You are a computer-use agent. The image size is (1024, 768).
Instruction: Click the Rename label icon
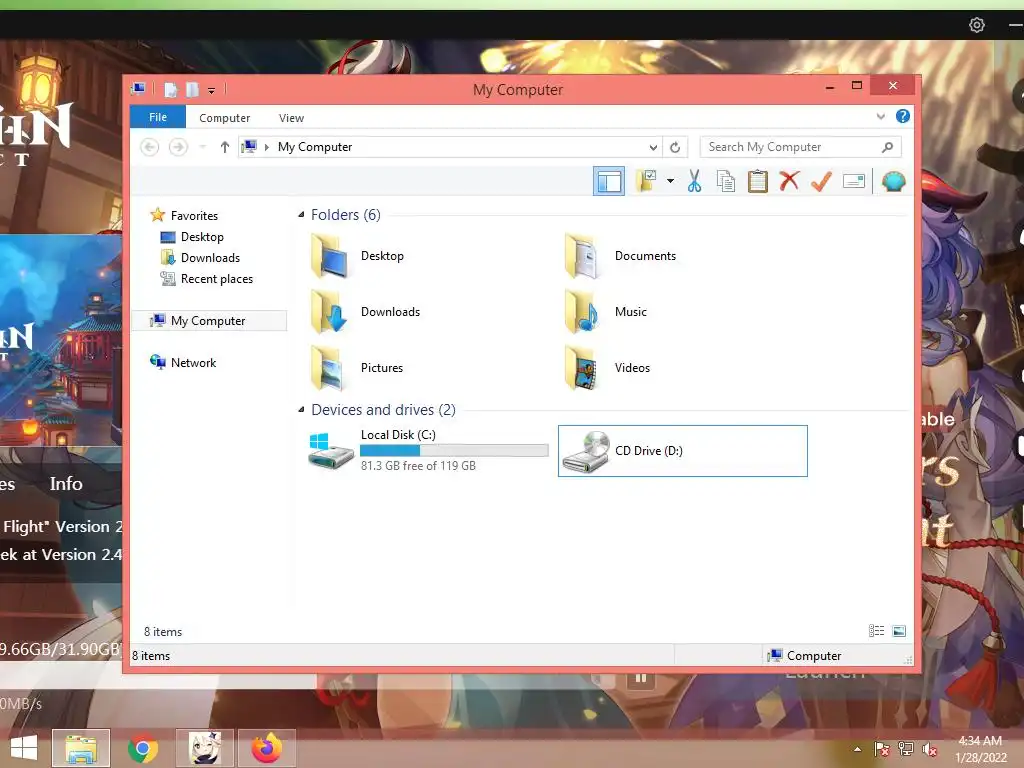point(854,181)
